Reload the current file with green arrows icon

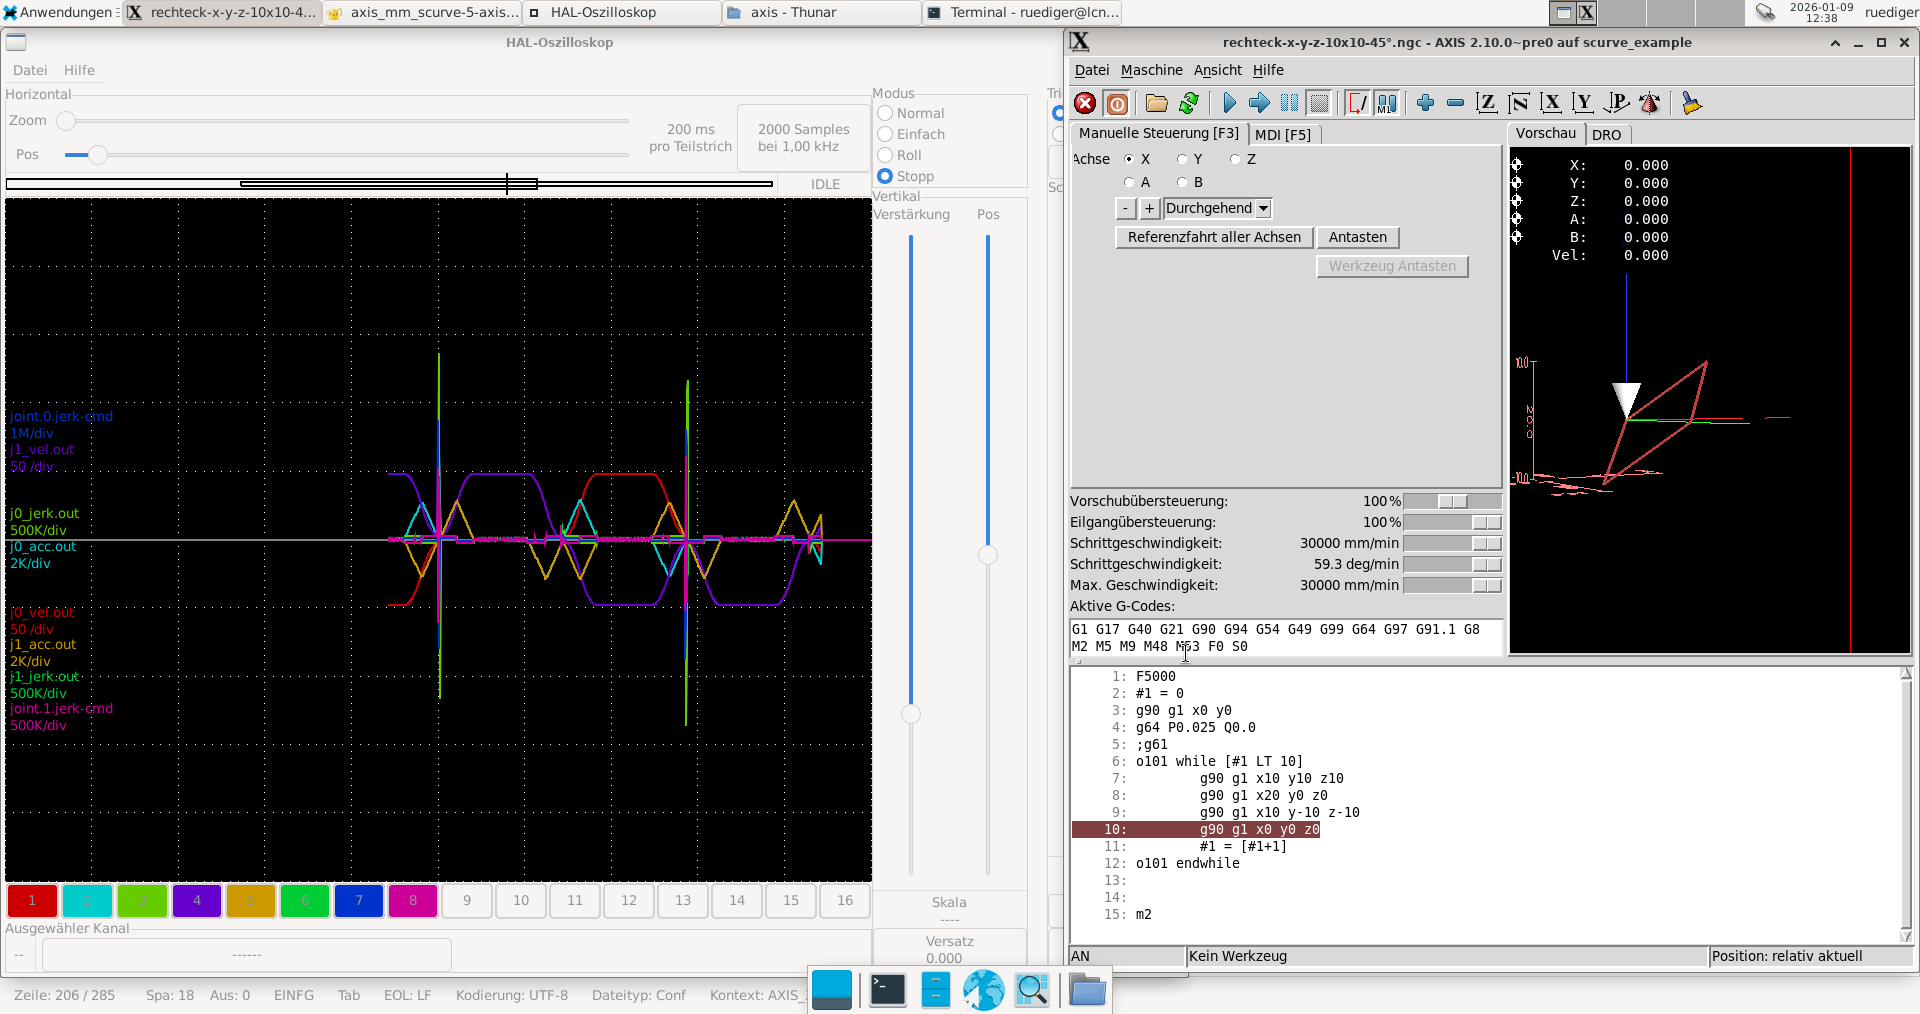(1189, 103)
